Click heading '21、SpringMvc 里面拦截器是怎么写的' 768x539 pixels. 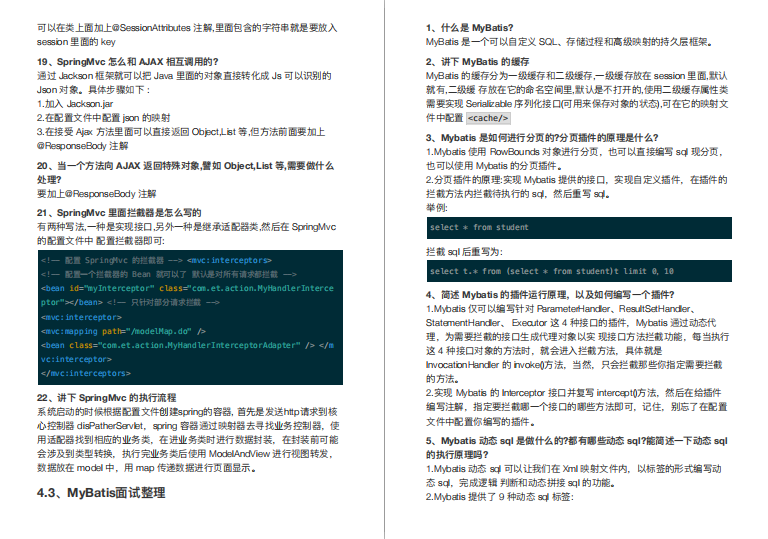pyautogui.click(x=119, y=213)
